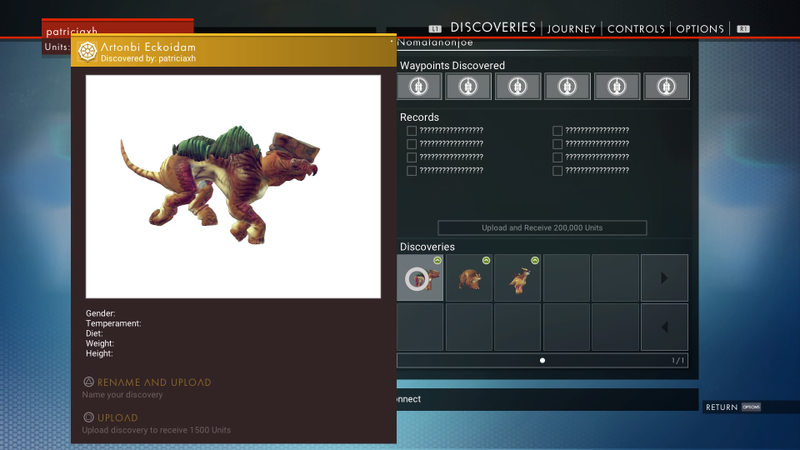Click the triangle button icon beside Rename
800x450 pixels.
(x=88, y=382)
